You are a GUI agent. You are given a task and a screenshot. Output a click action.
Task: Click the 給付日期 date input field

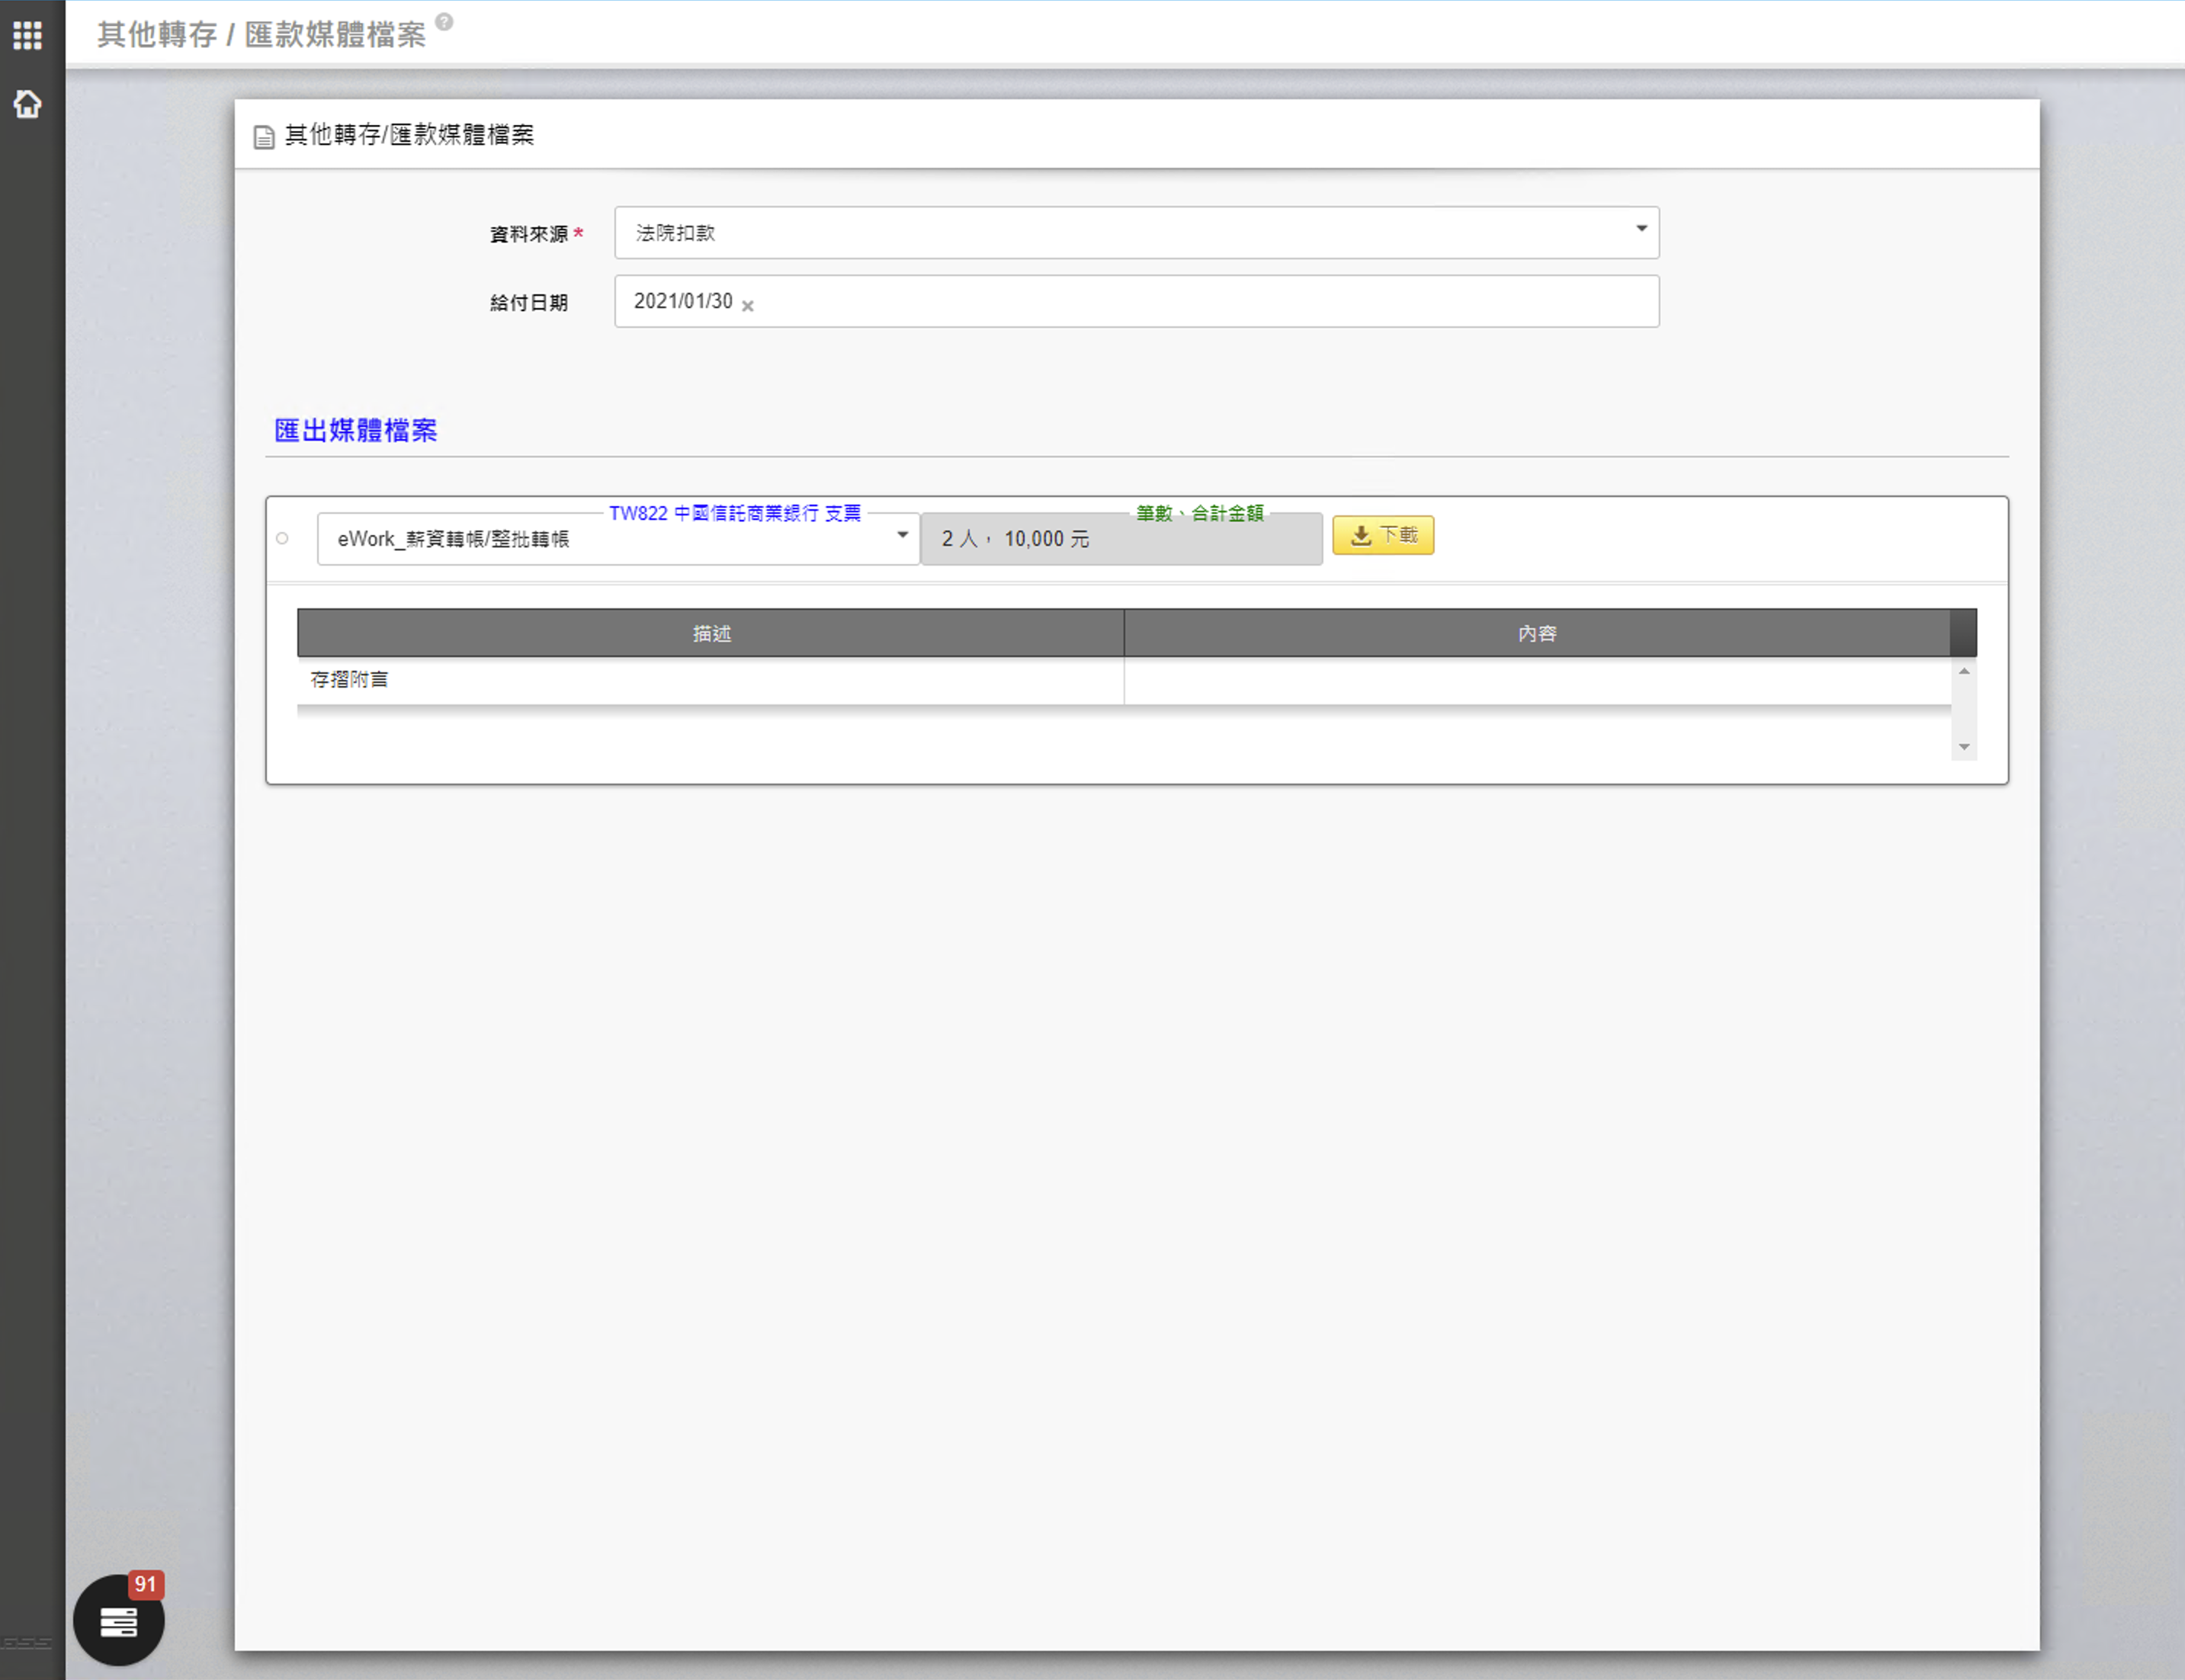(x=1200, y=301)
